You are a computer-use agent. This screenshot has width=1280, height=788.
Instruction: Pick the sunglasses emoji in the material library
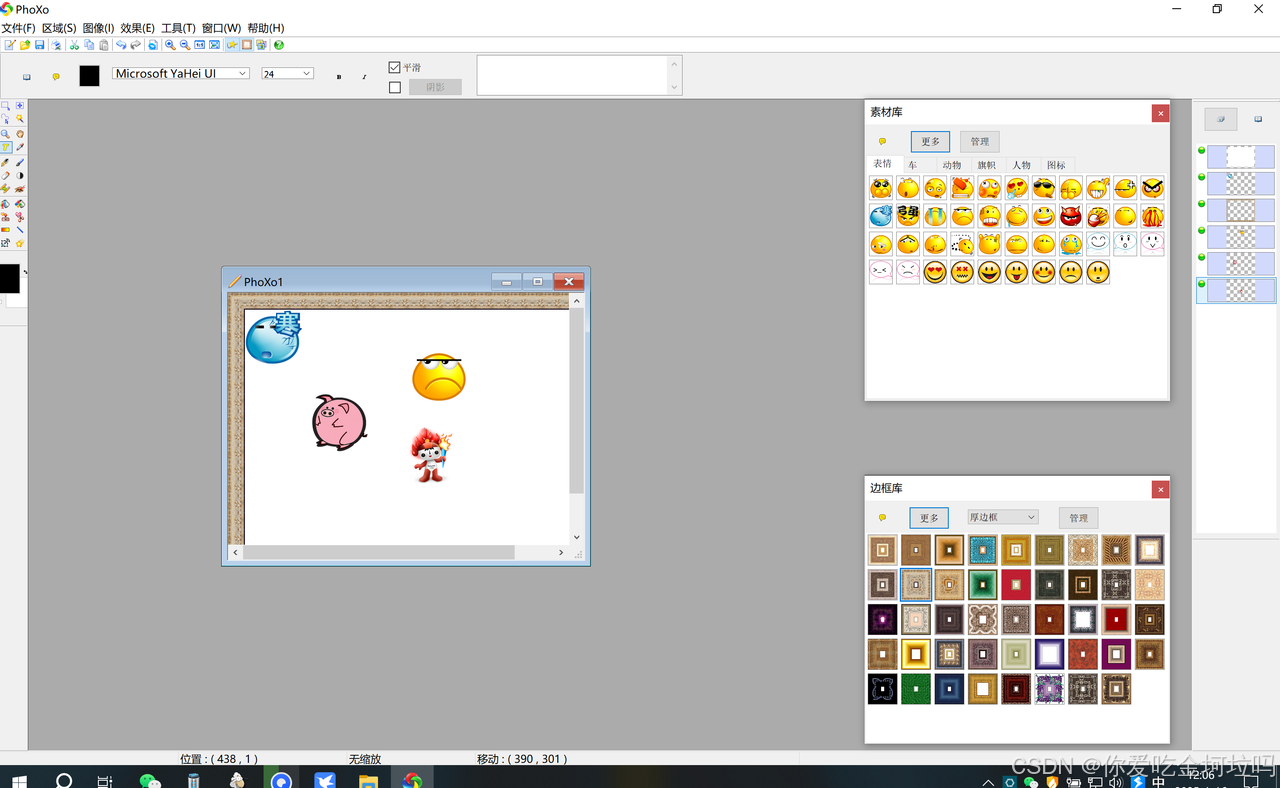pyautogui.click(x=1044, y=188)
